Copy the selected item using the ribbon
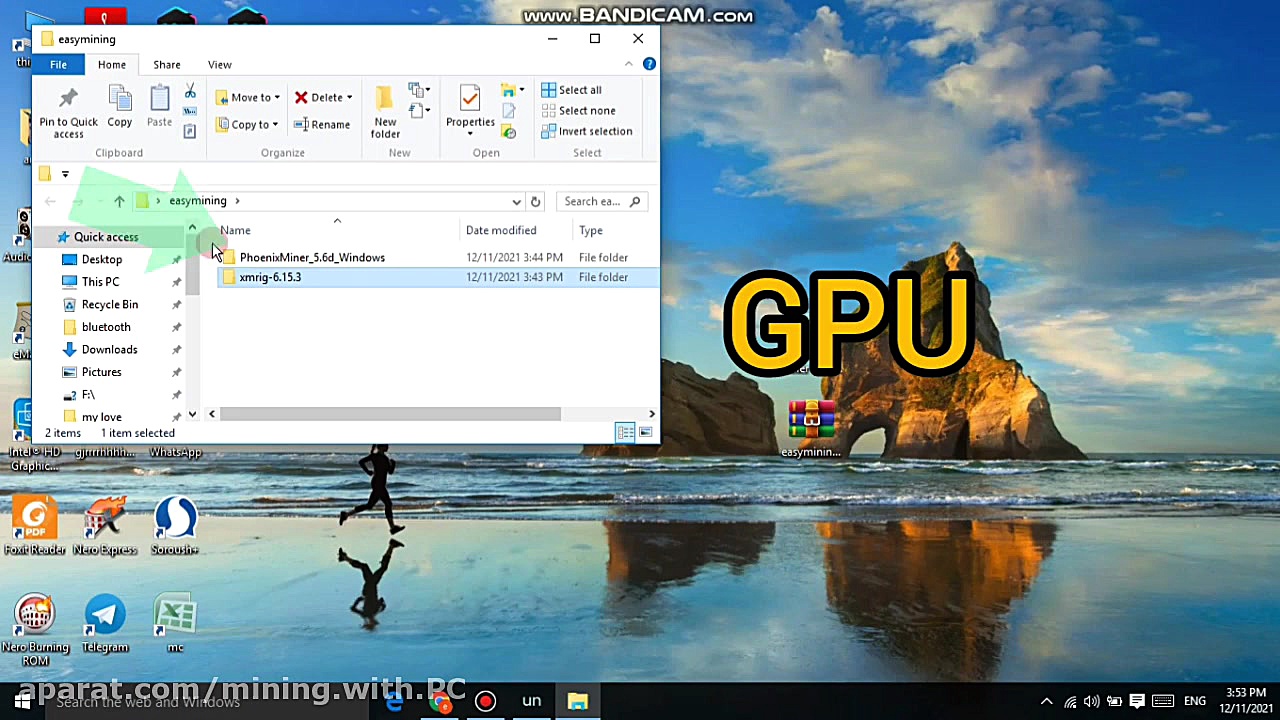 [x=119, y=108]
